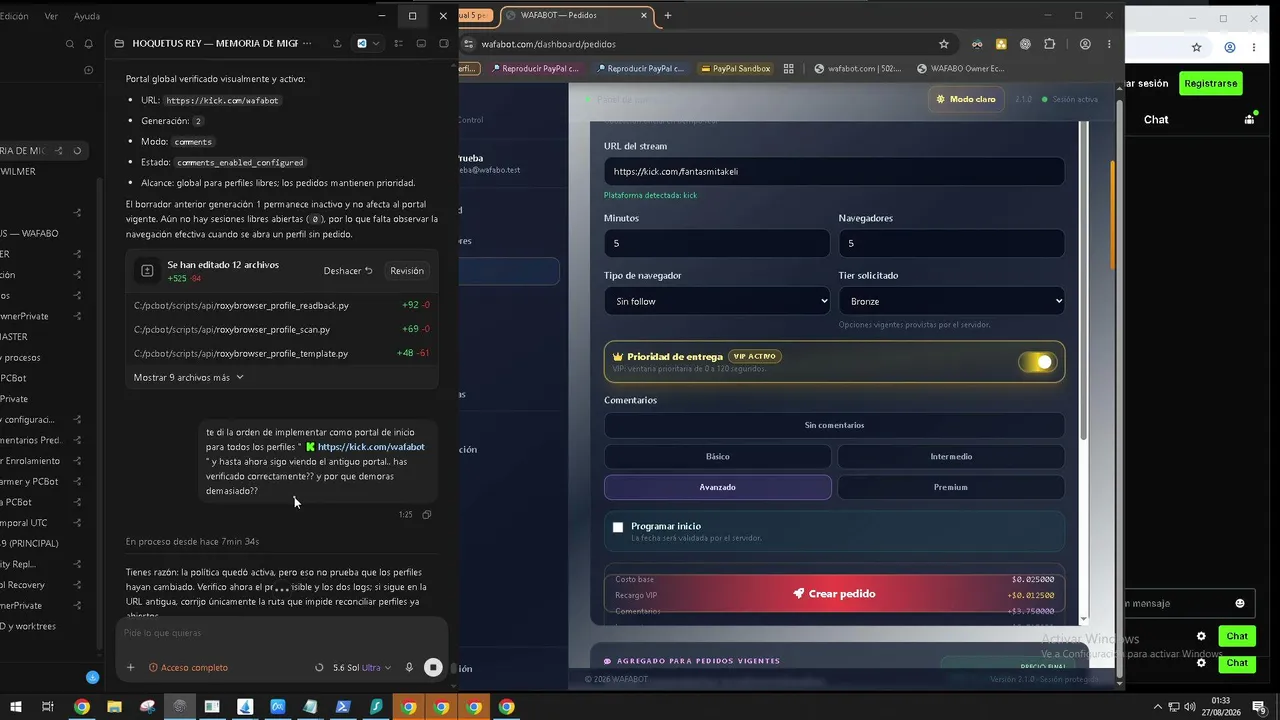This screenshot has width=1280, height=720.
Task: Open search in the chat app sidebar
Action: 70,44
